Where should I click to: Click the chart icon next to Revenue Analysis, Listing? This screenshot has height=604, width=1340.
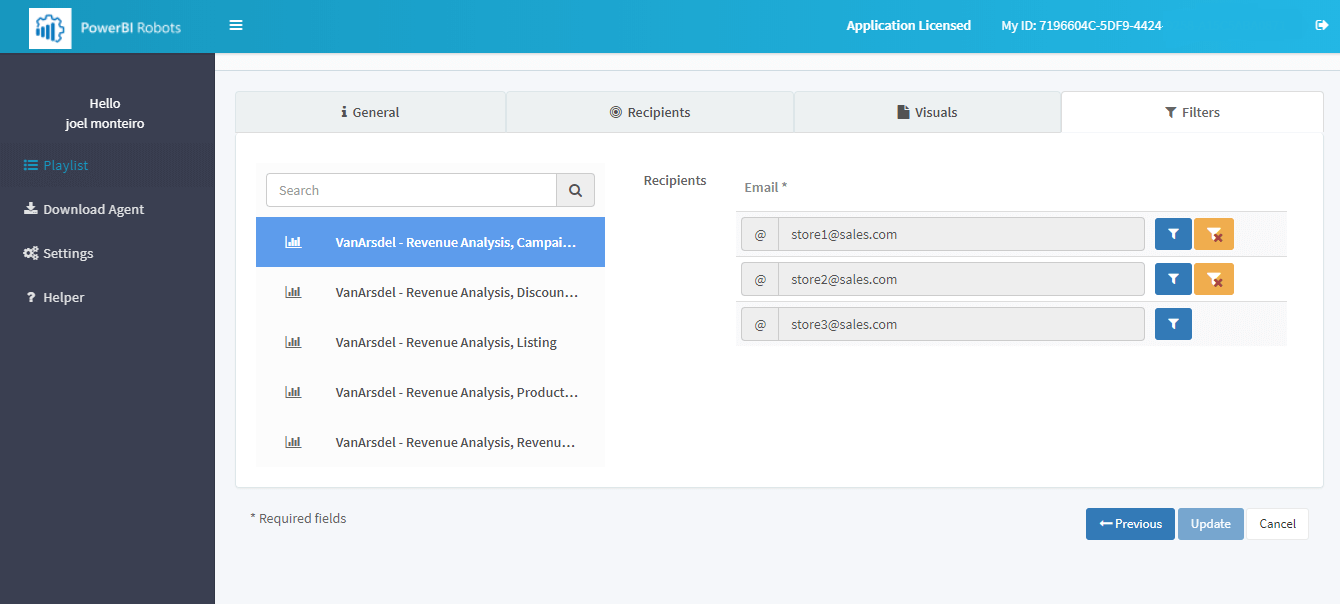click(293, 341)
